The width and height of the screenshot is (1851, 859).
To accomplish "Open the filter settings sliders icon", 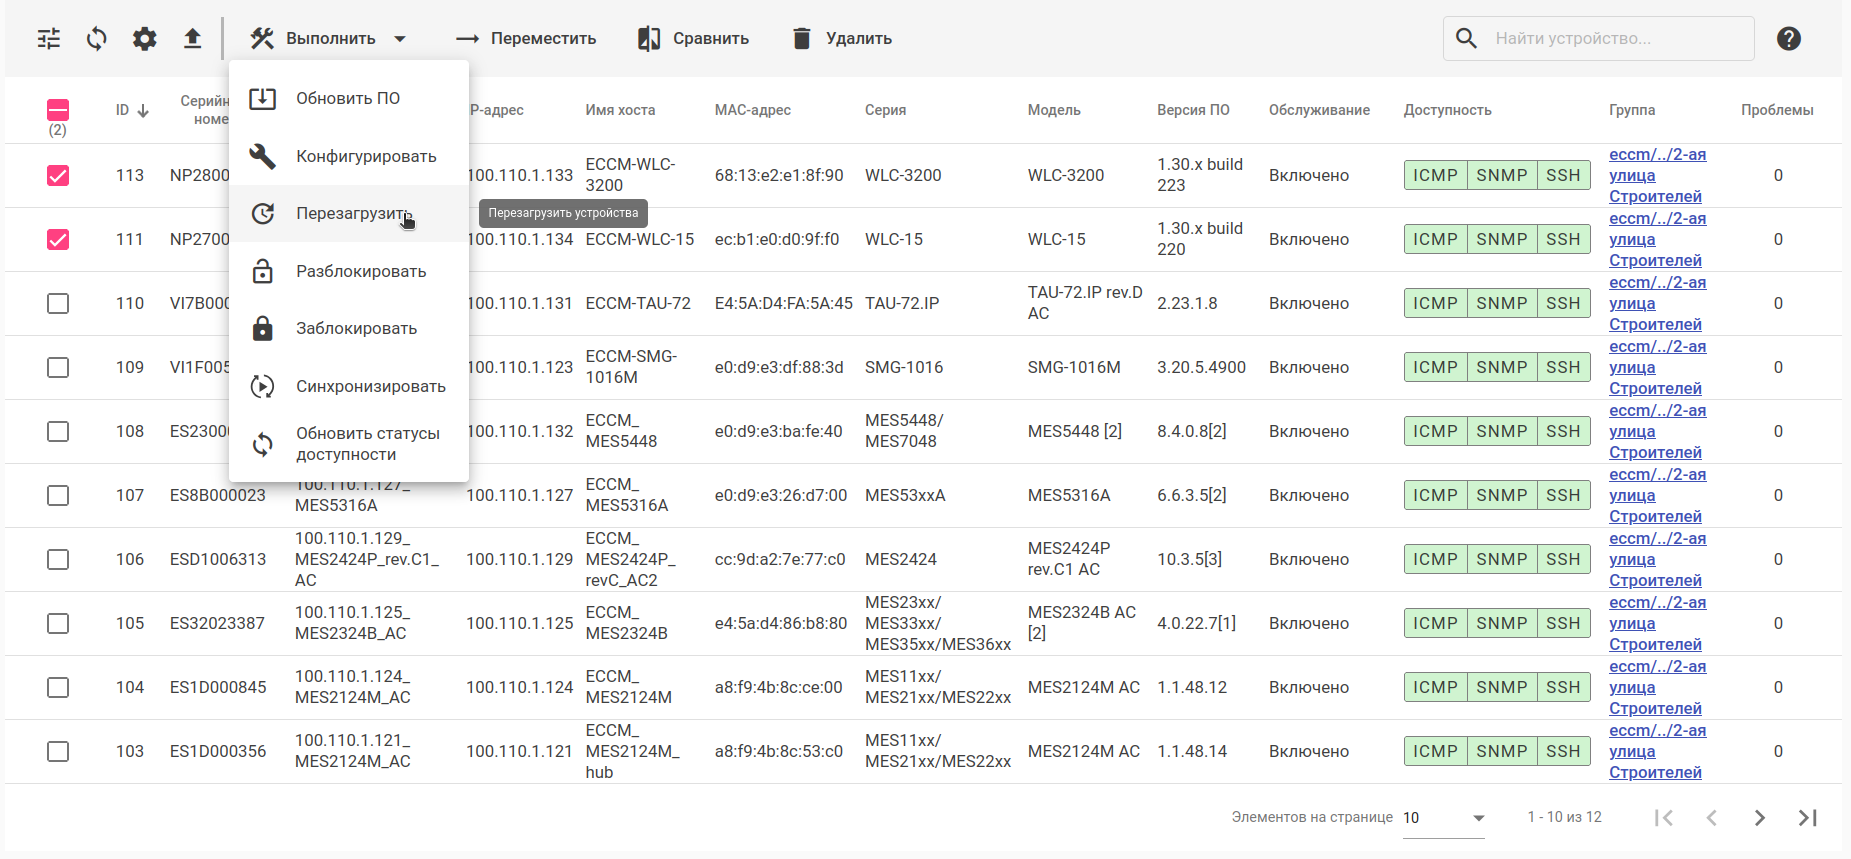I will [x=49, y=39].
